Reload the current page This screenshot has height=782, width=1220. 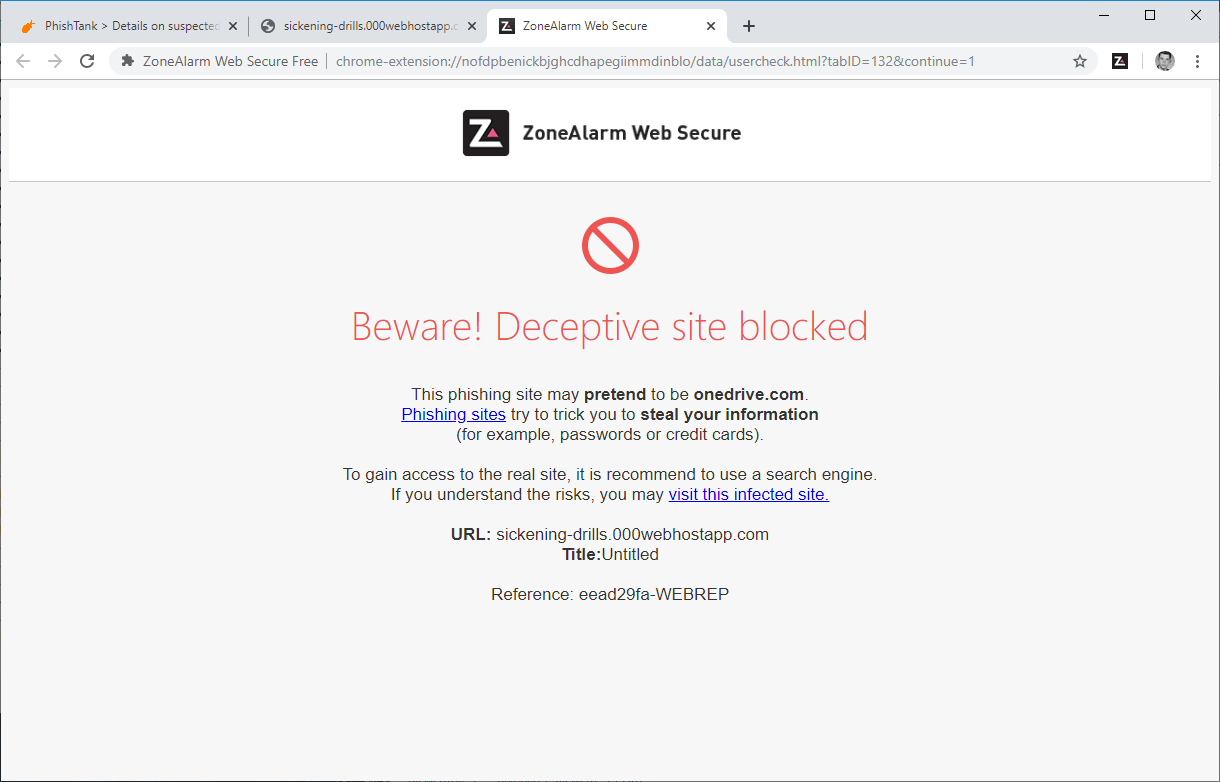(x=87, y=61)
